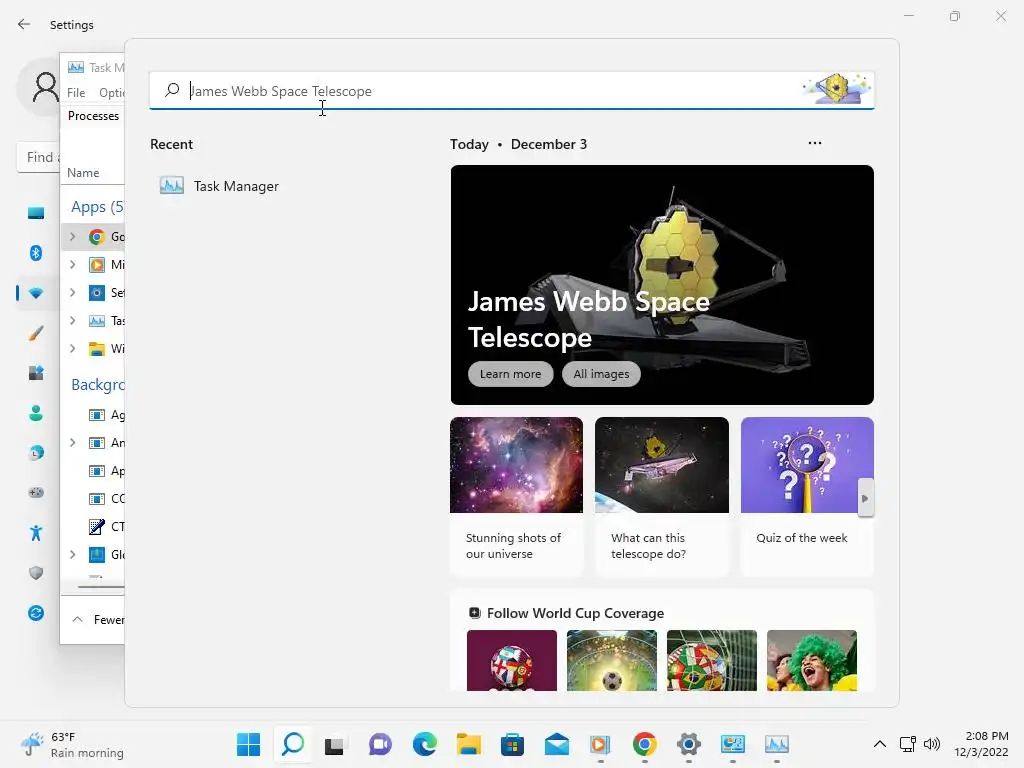
Task: Collapse Task Manager with Fewer details chevron
Action: (x=77, y=619)
